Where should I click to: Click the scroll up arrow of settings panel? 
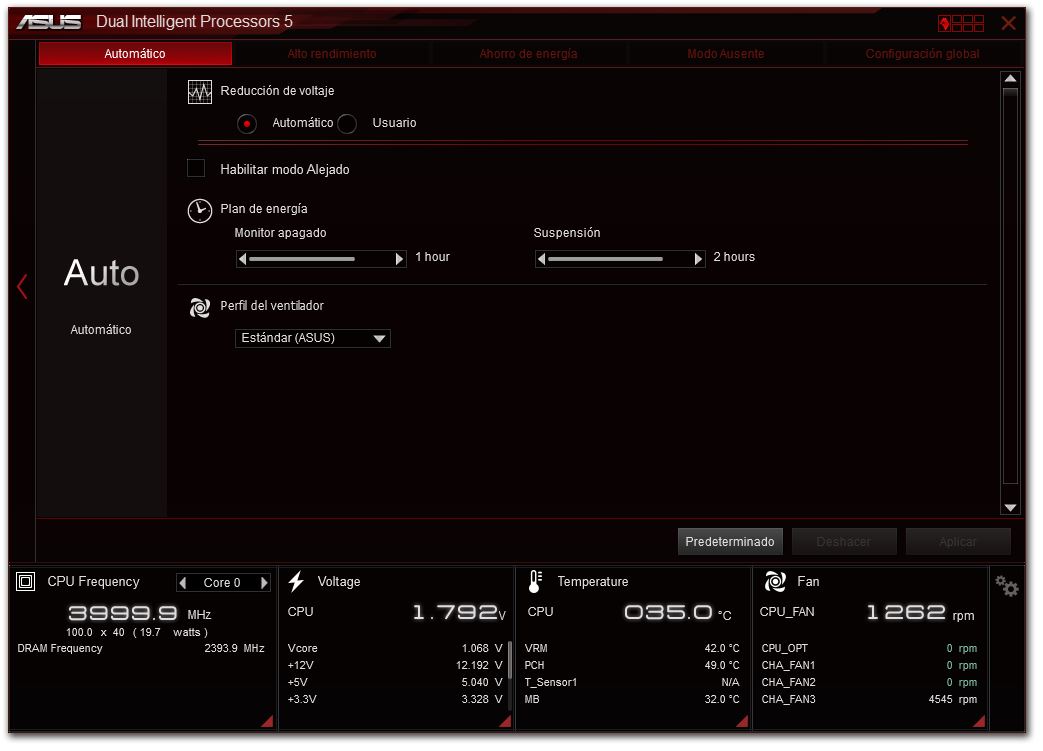[x=1010, y=79]
